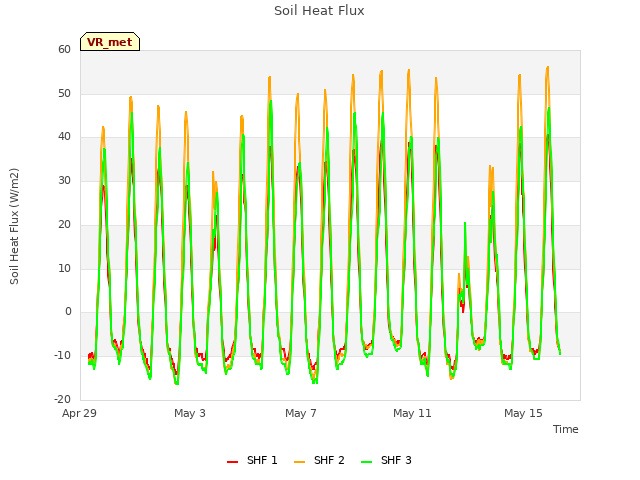Screen dimensions: 640x480
Task: Click the 20 y-axis tick label
Action: 64,224
